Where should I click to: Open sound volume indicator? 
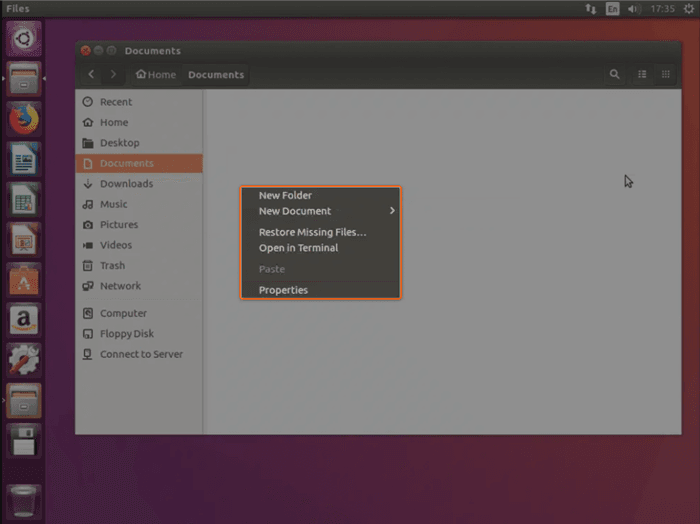click(634, 9)
